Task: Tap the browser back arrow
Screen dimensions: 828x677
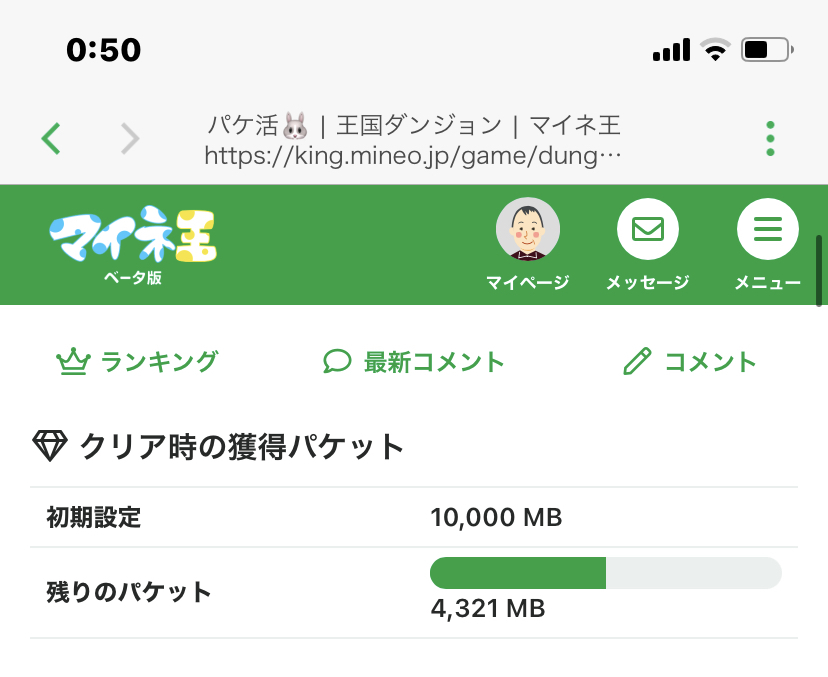Action: 52,138
